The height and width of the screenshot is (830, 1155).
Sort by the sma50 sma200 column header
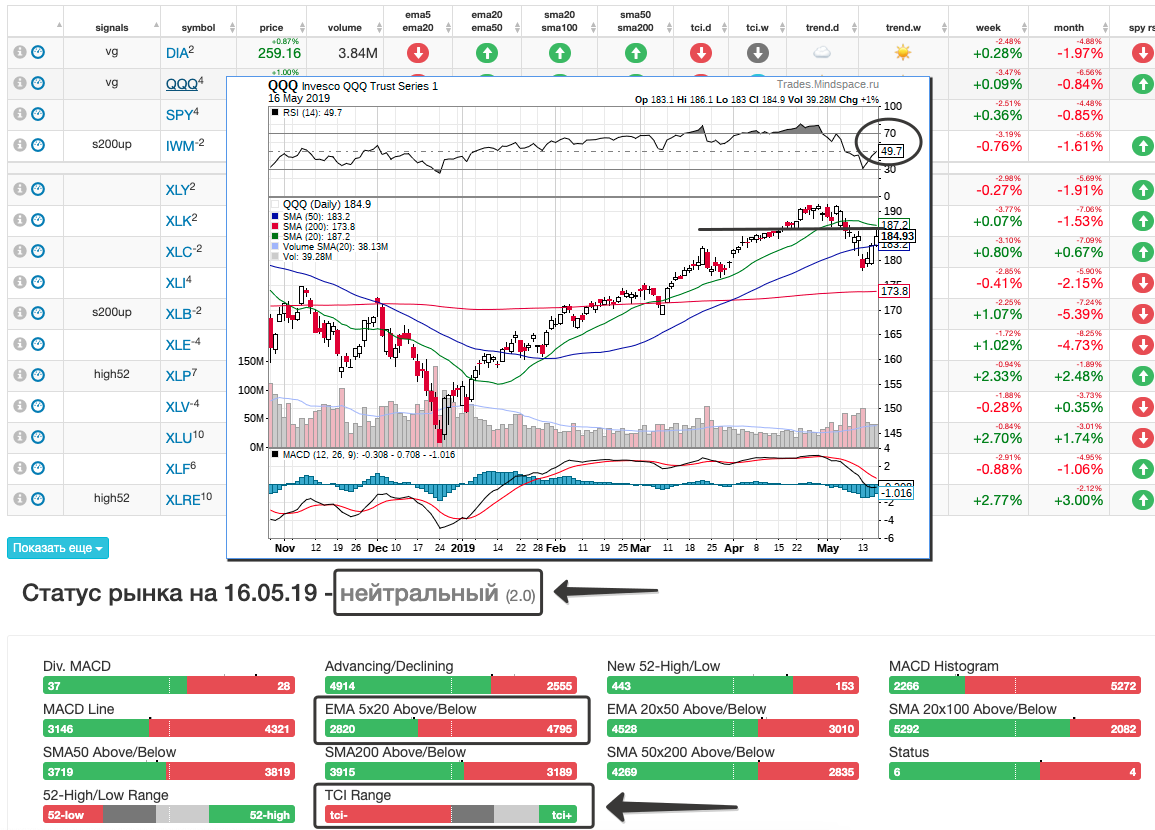click(636, 21)
